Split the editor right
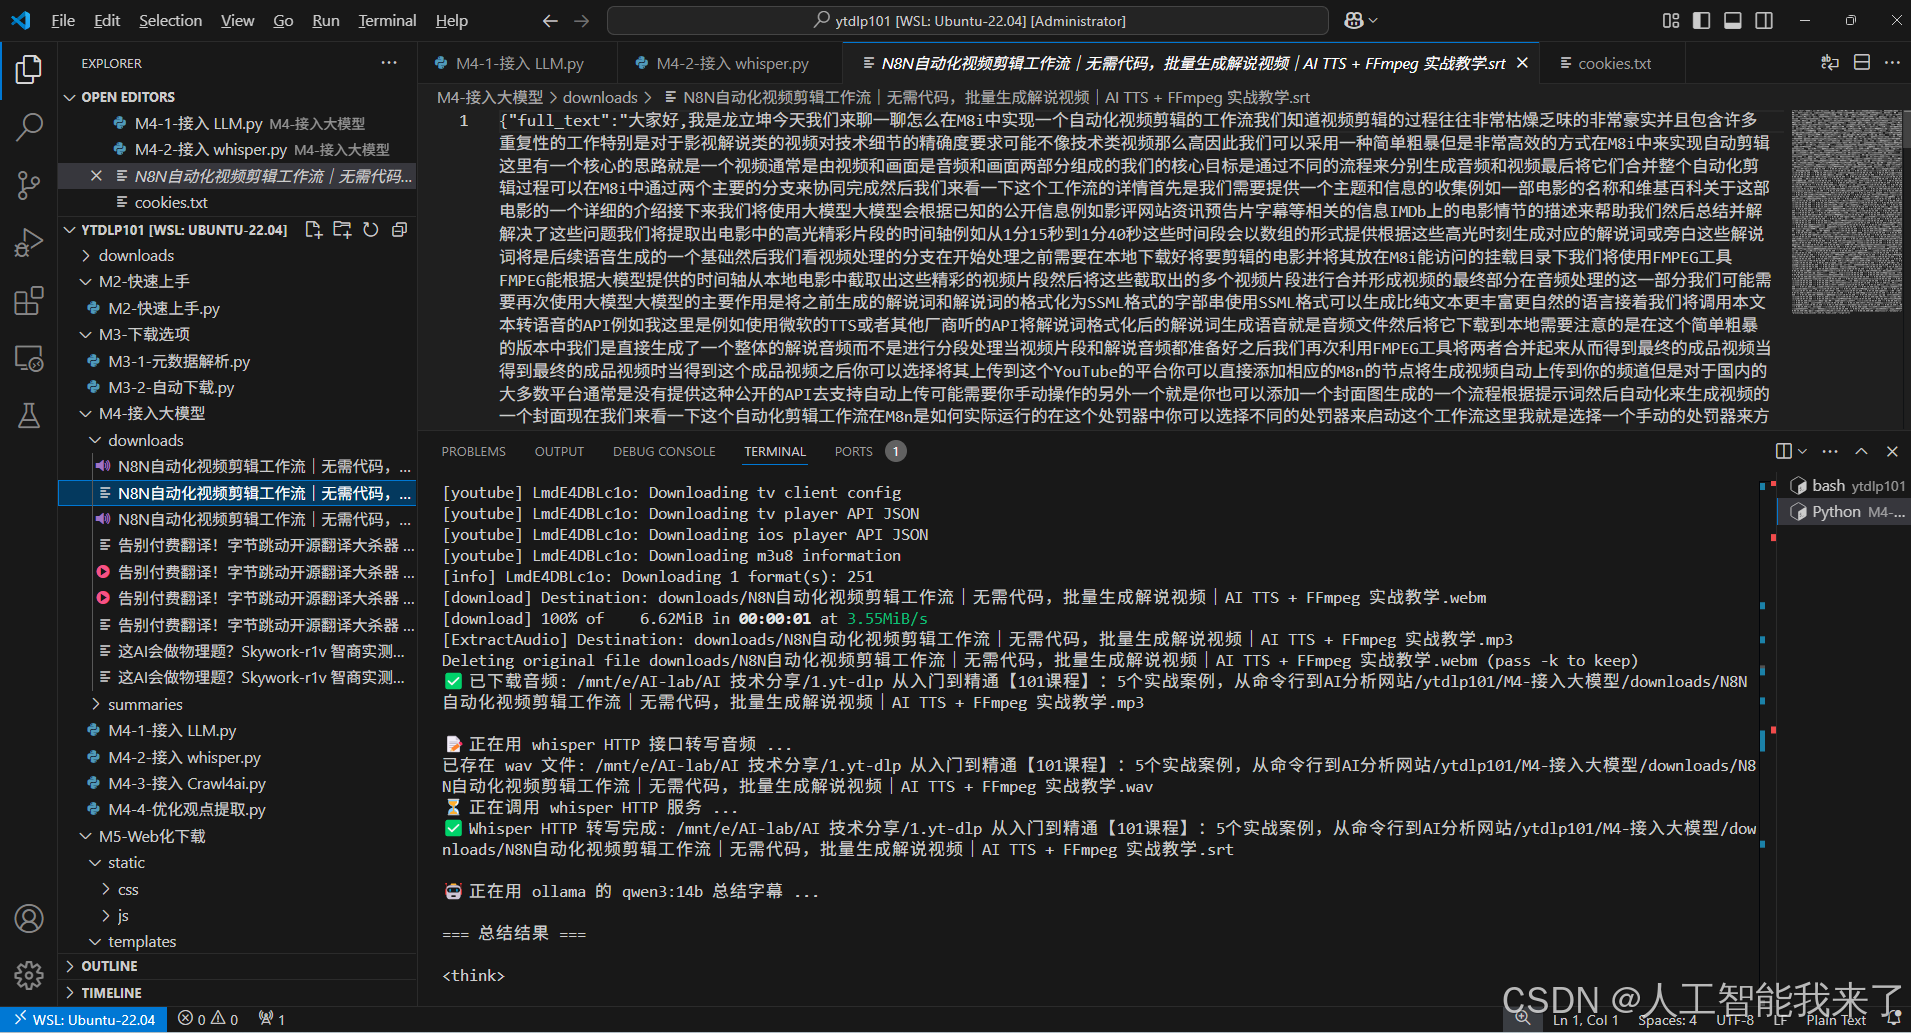The height and width of the screenshot is (1033, 1911). [1862, 62]
